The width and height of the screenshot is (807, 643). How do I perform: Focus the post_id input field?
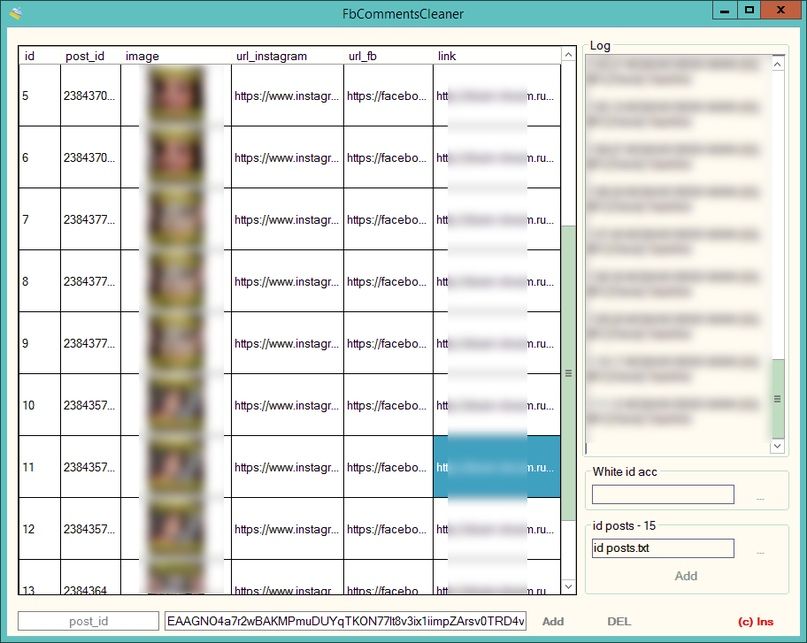coord(89,621)
